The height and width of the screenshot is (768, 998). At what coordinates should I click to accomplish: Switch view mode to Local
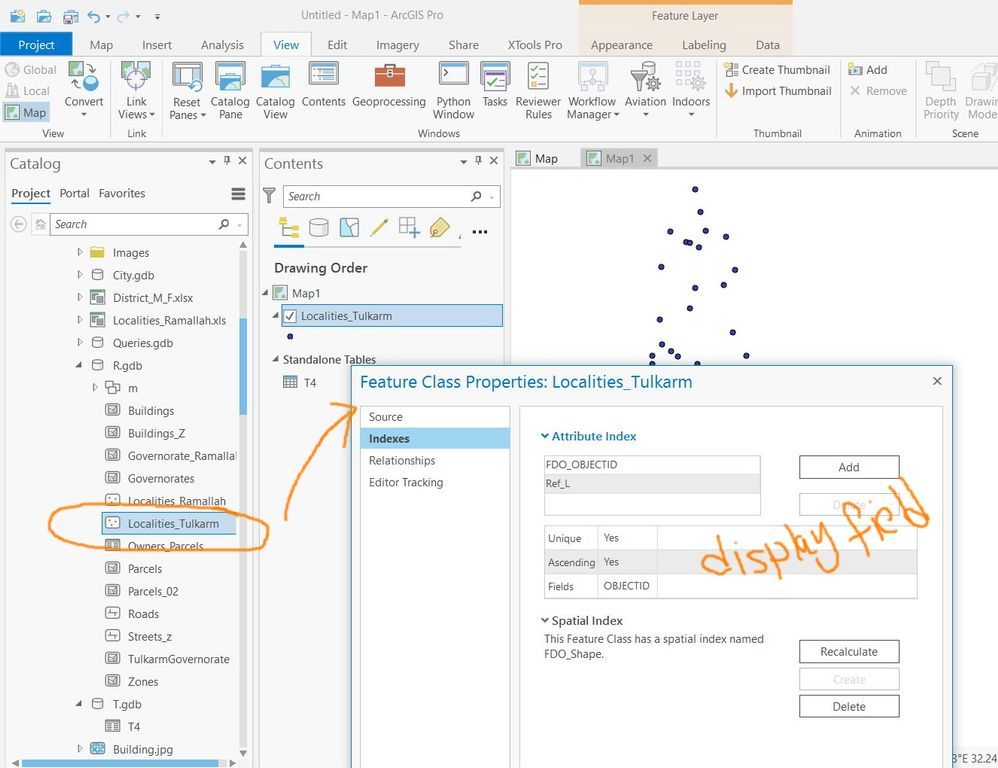[27, 91]
